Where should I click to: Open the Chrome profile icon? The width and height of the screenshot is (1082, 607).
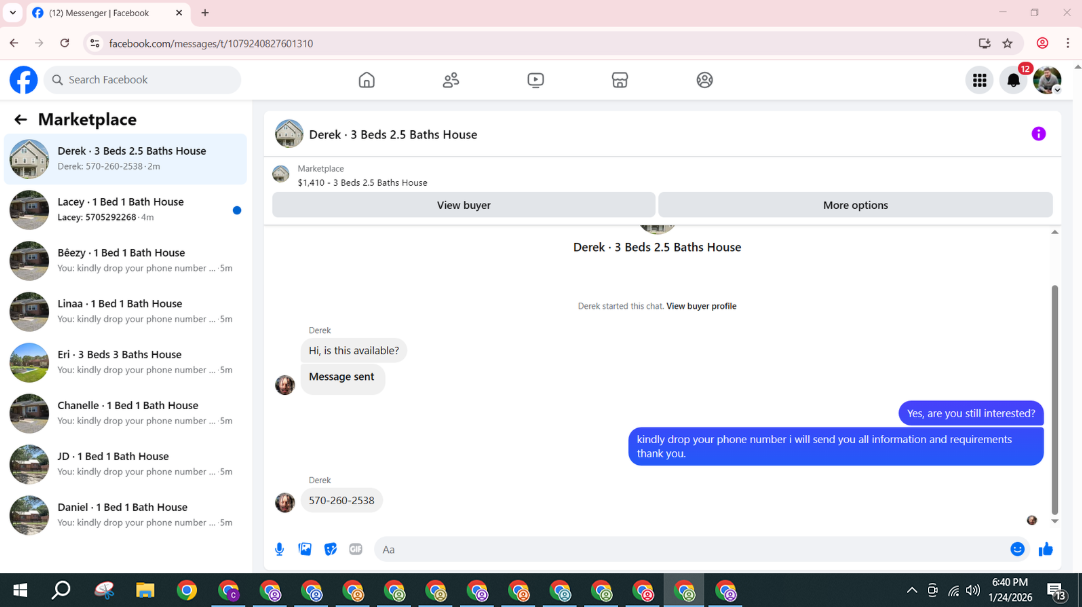tap(1043, 43)
